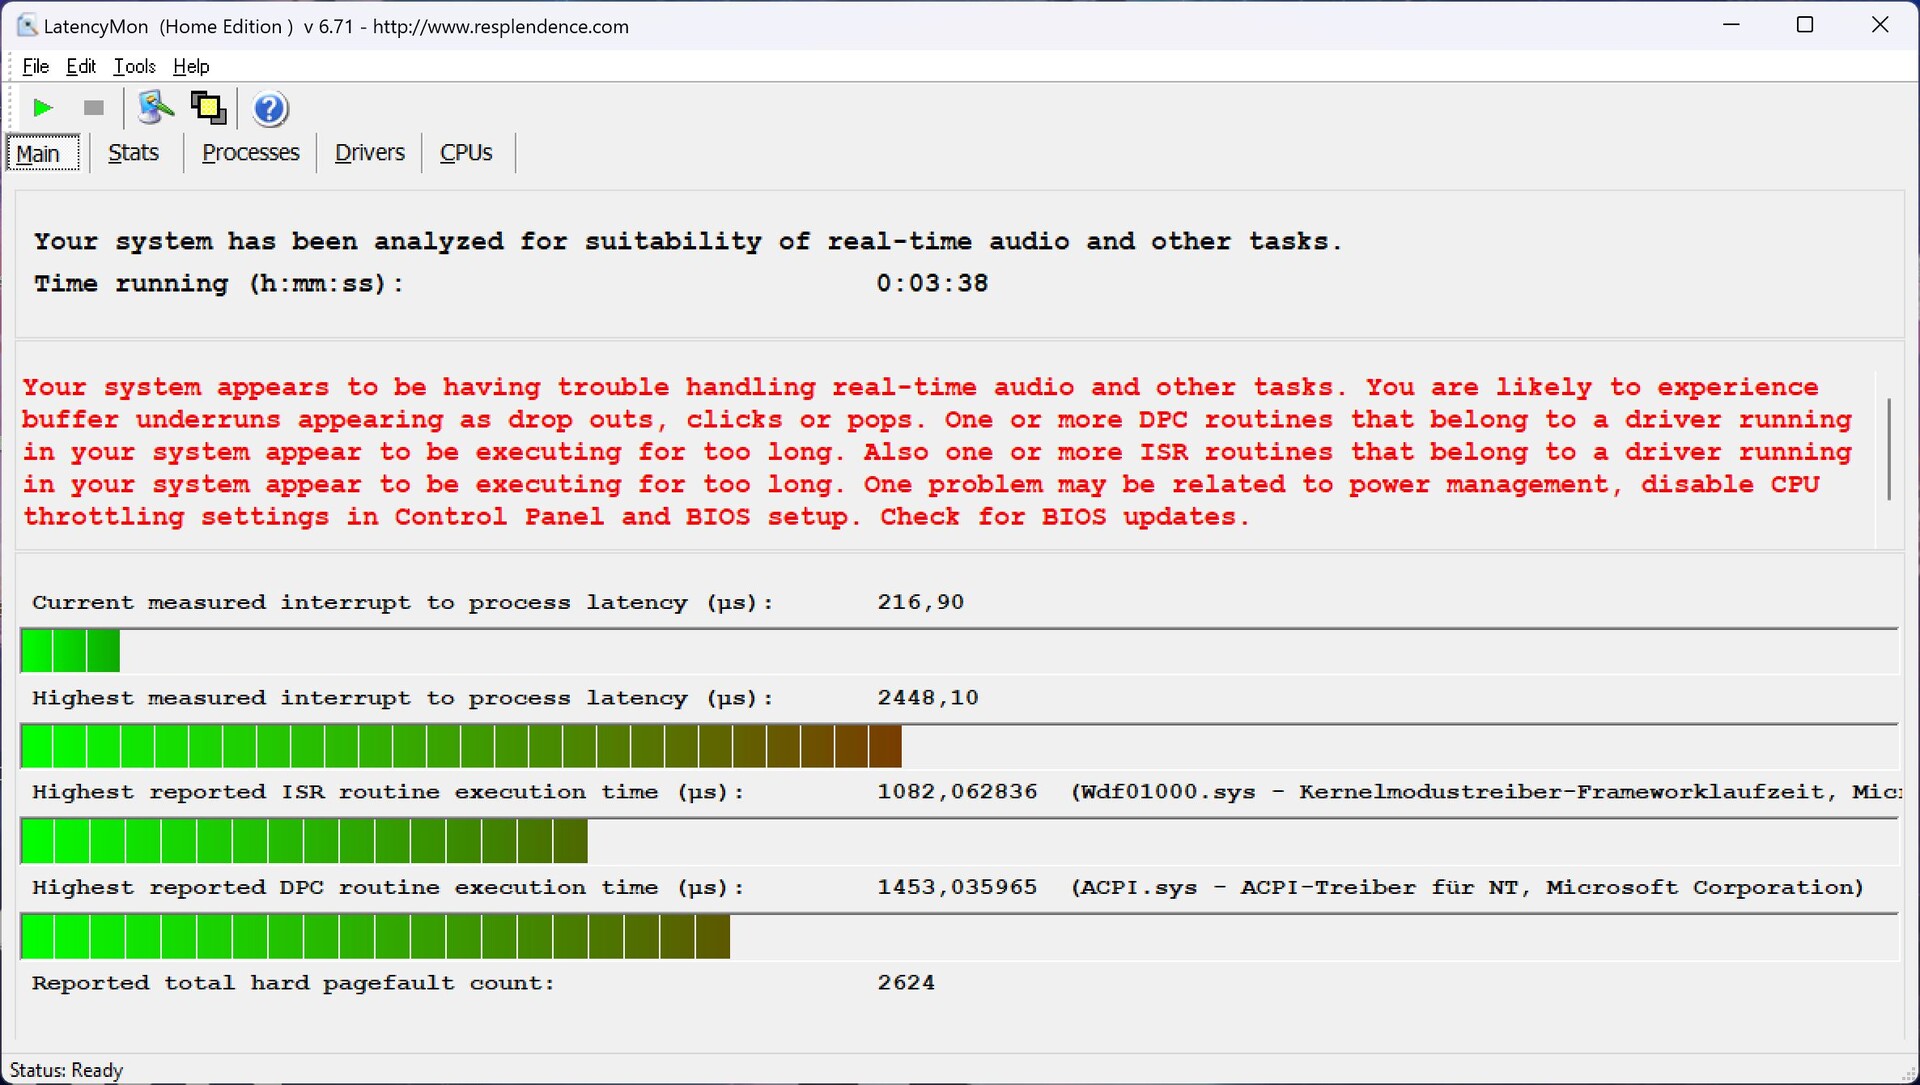The height and width of the screenshot is (1085, 1920).
Task: Click the highest interrupt to process latency bar
Action: [959, 746]
